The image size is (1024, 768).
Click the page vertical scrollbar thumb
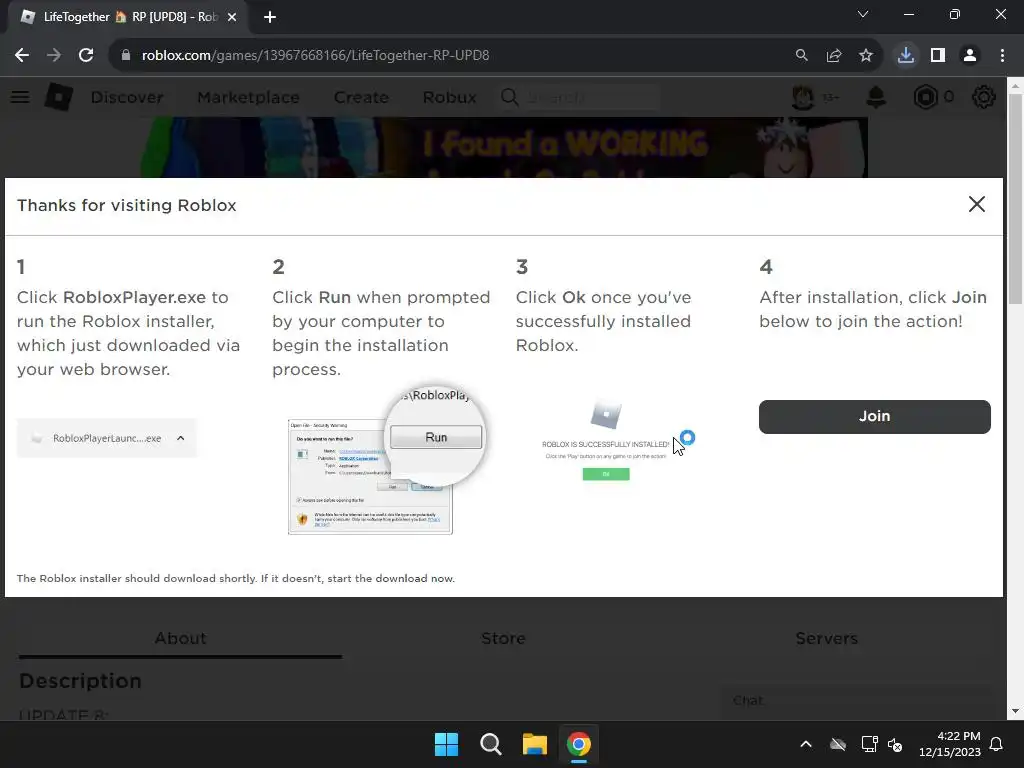coord(1015,199)
